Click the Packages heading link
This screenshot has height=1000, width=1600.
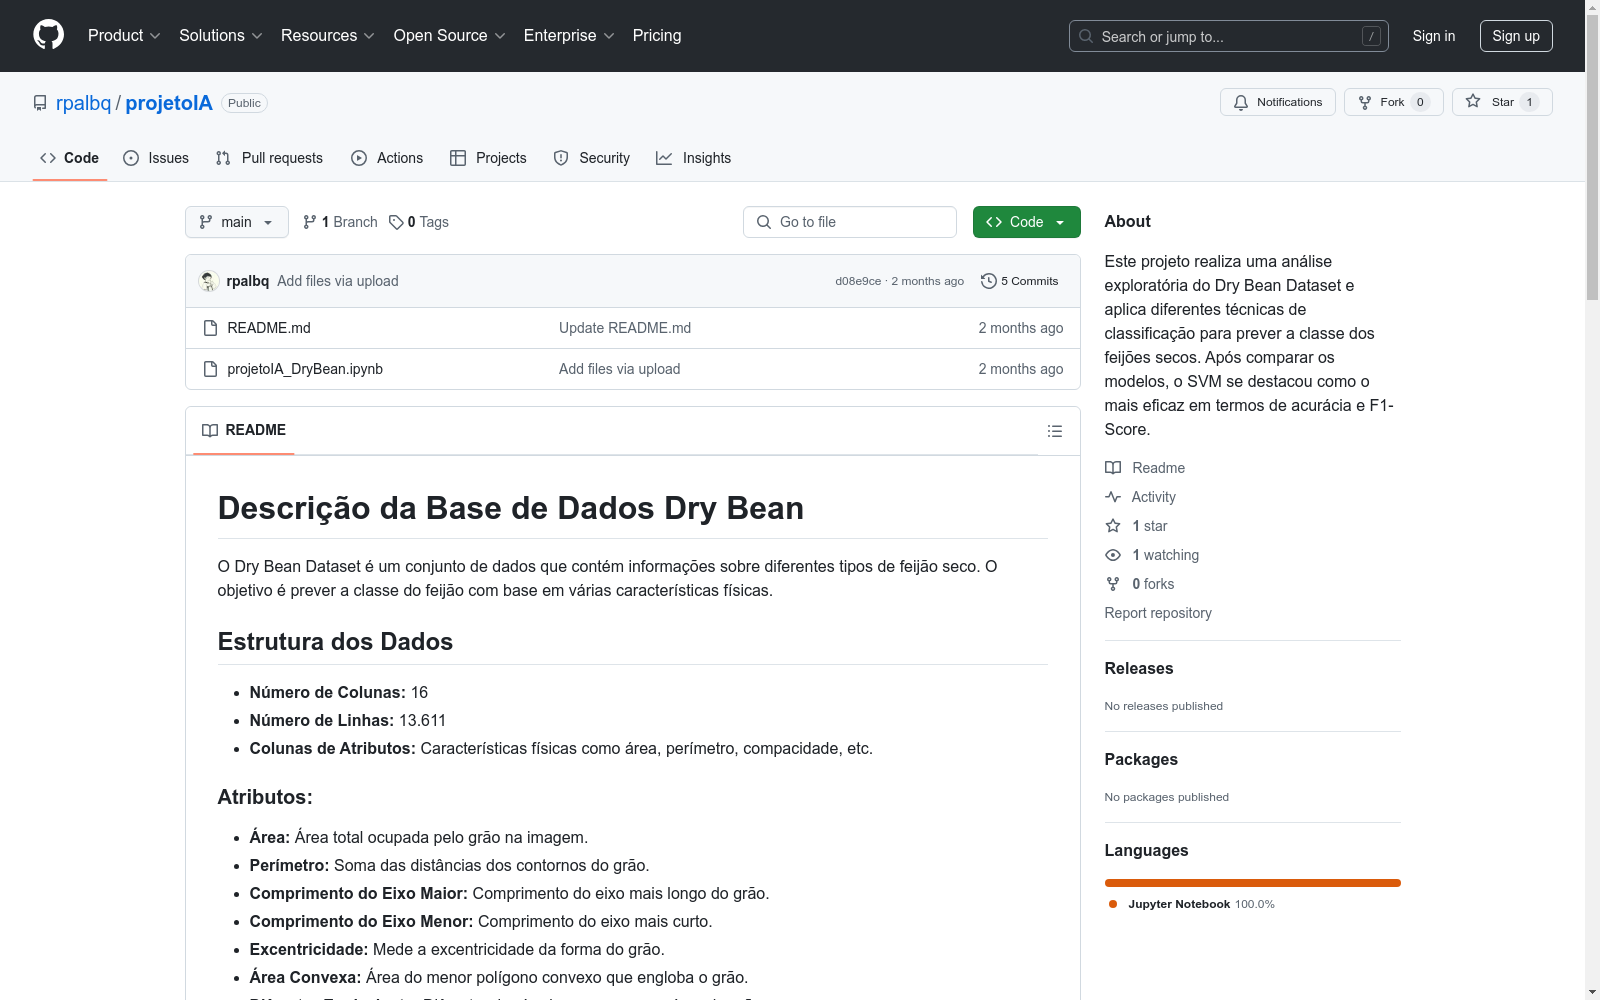(1141, 760)
